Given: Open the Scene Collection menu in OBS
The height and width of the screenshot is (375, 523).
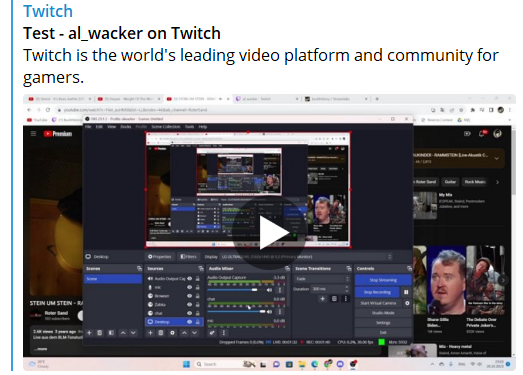Looking at the screenshot, I should click(x=166, y=127).
